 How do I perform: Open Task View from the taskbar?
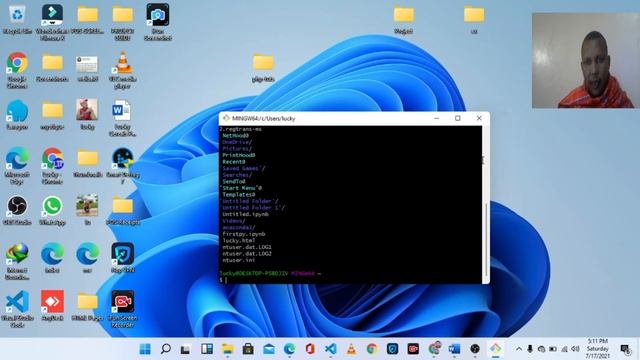point(186,349)
